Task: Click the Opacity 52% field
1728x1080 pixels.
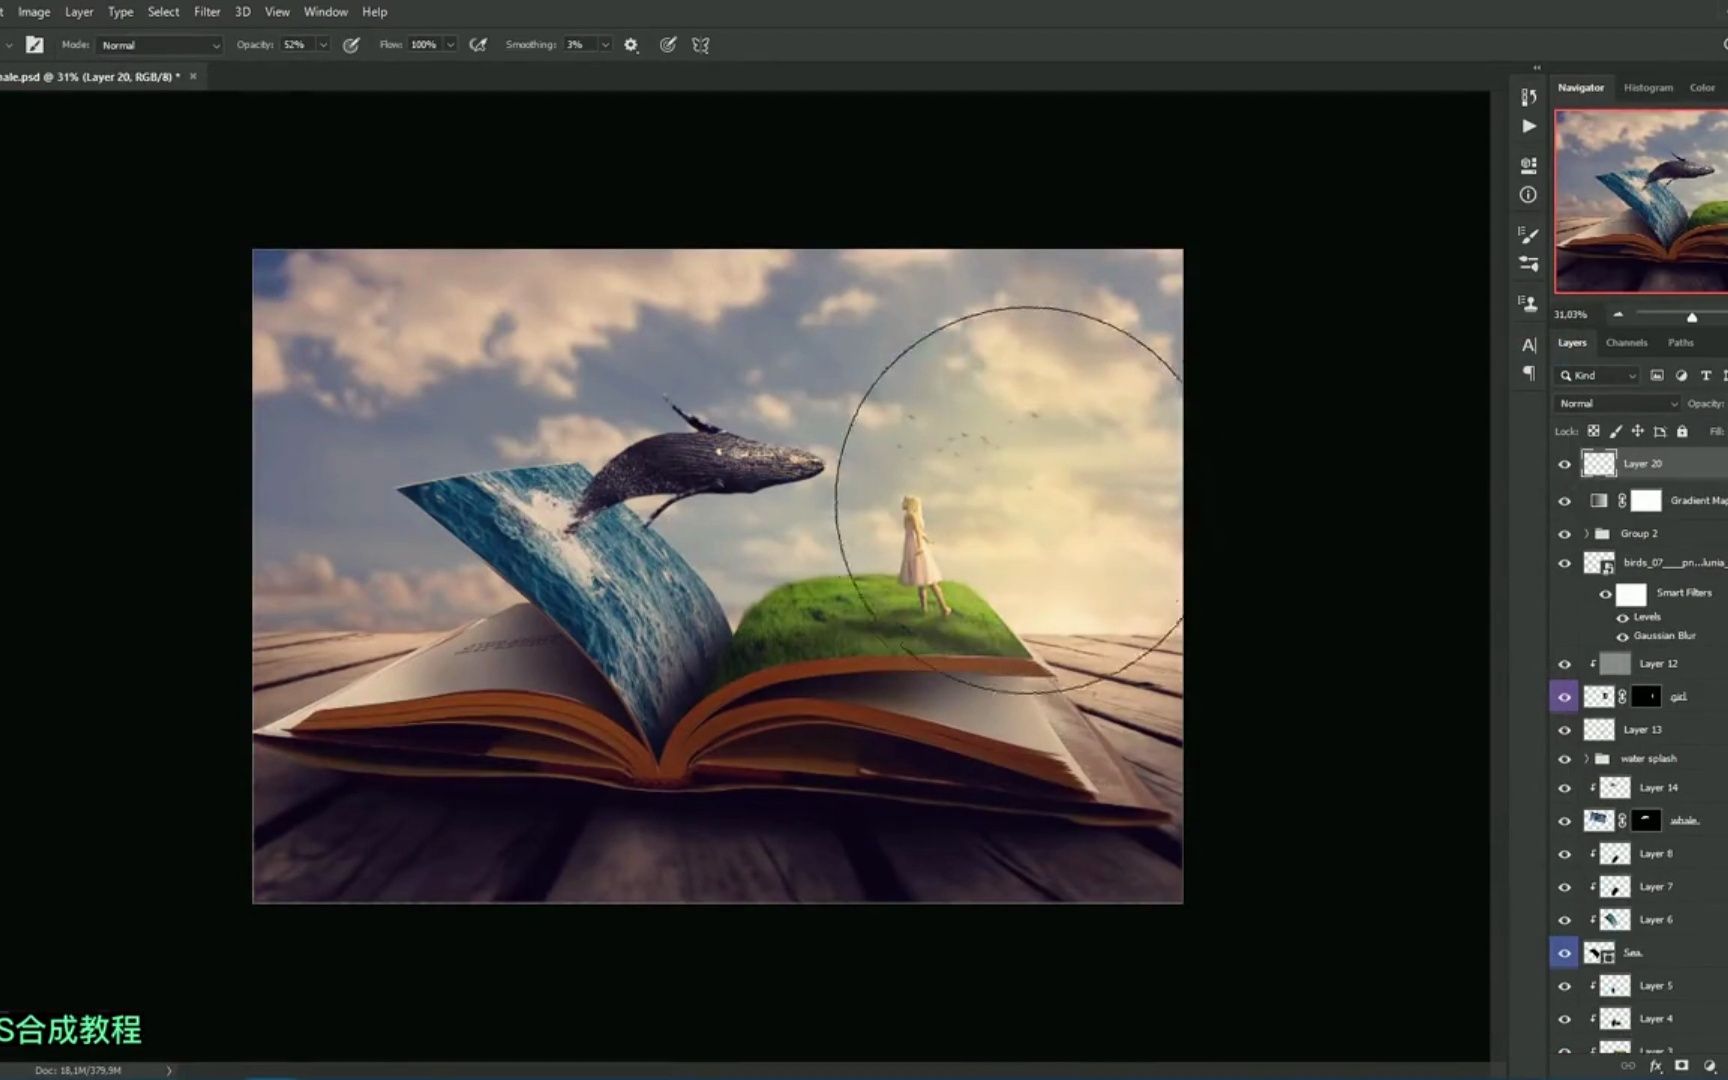Action: click(297, 45)
